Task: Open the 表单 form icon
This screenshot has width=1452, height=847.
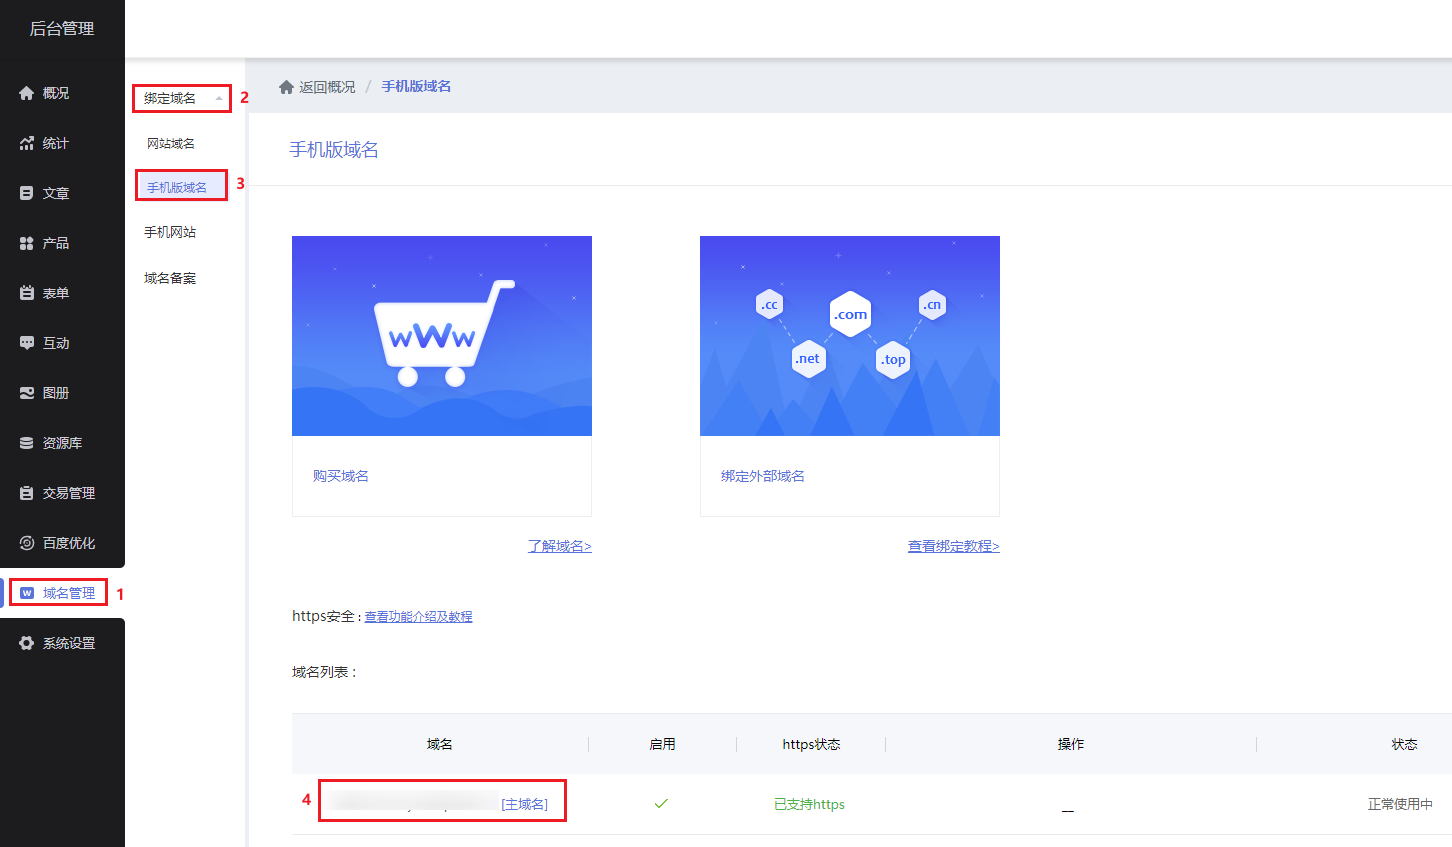Action: point(27,293)
